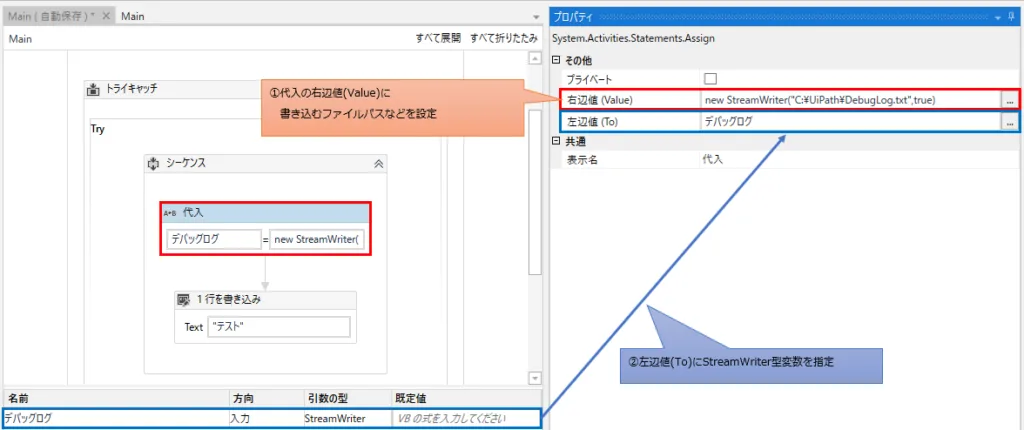
Task: Click すべて展開 to expand all
Action: pos(438,39)
